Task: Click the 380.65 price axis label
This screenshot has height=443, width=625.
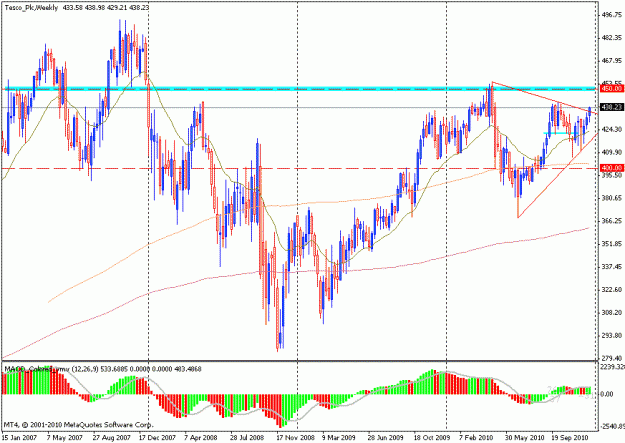Action: 612,198
